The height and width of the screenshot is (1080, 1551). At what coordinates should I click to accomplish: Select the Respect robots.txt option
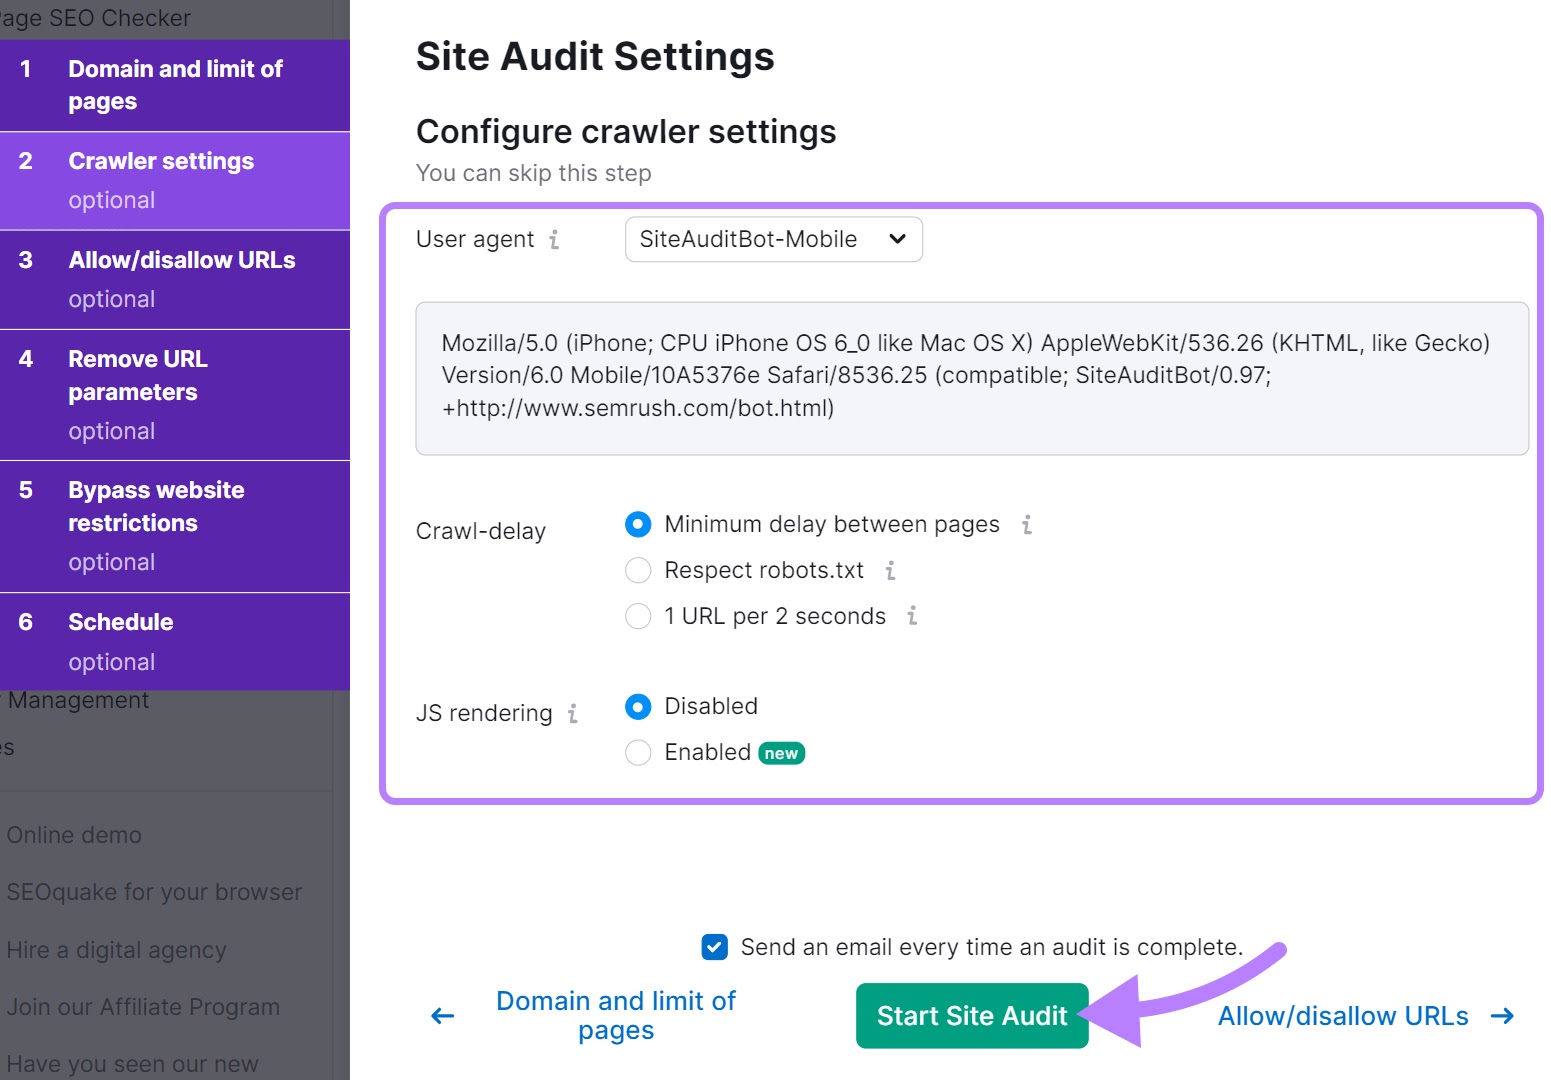(638, 570)
